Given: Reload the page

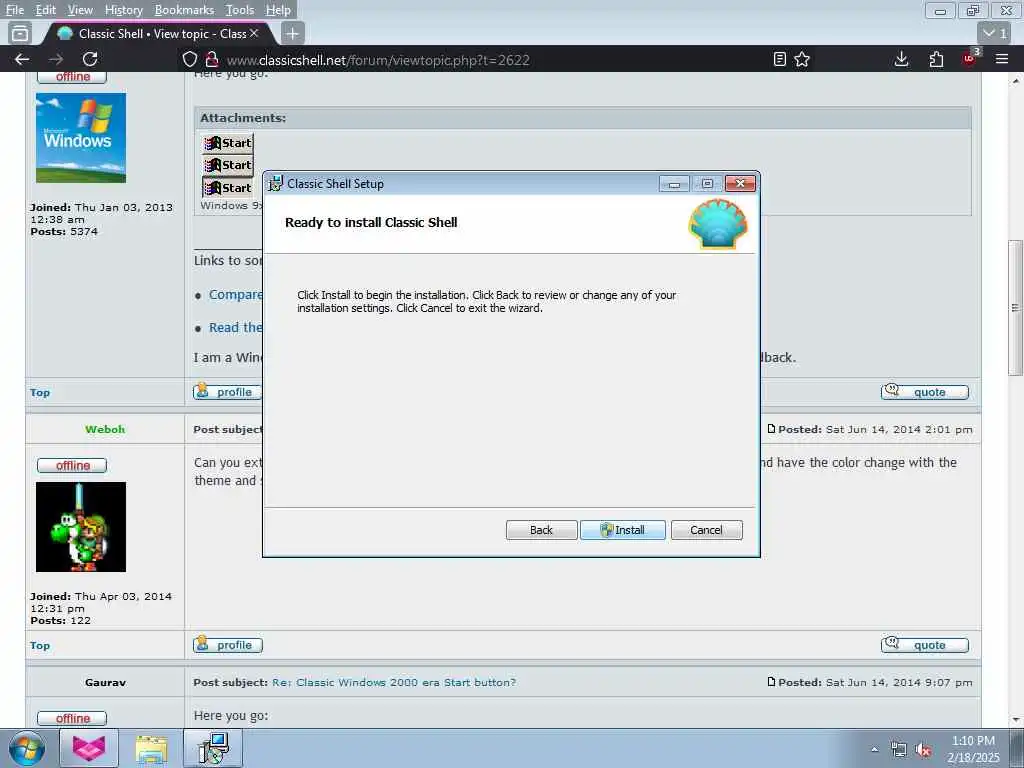Looking at the screenshot, I should pyautogui.click(x=90, y=59).
